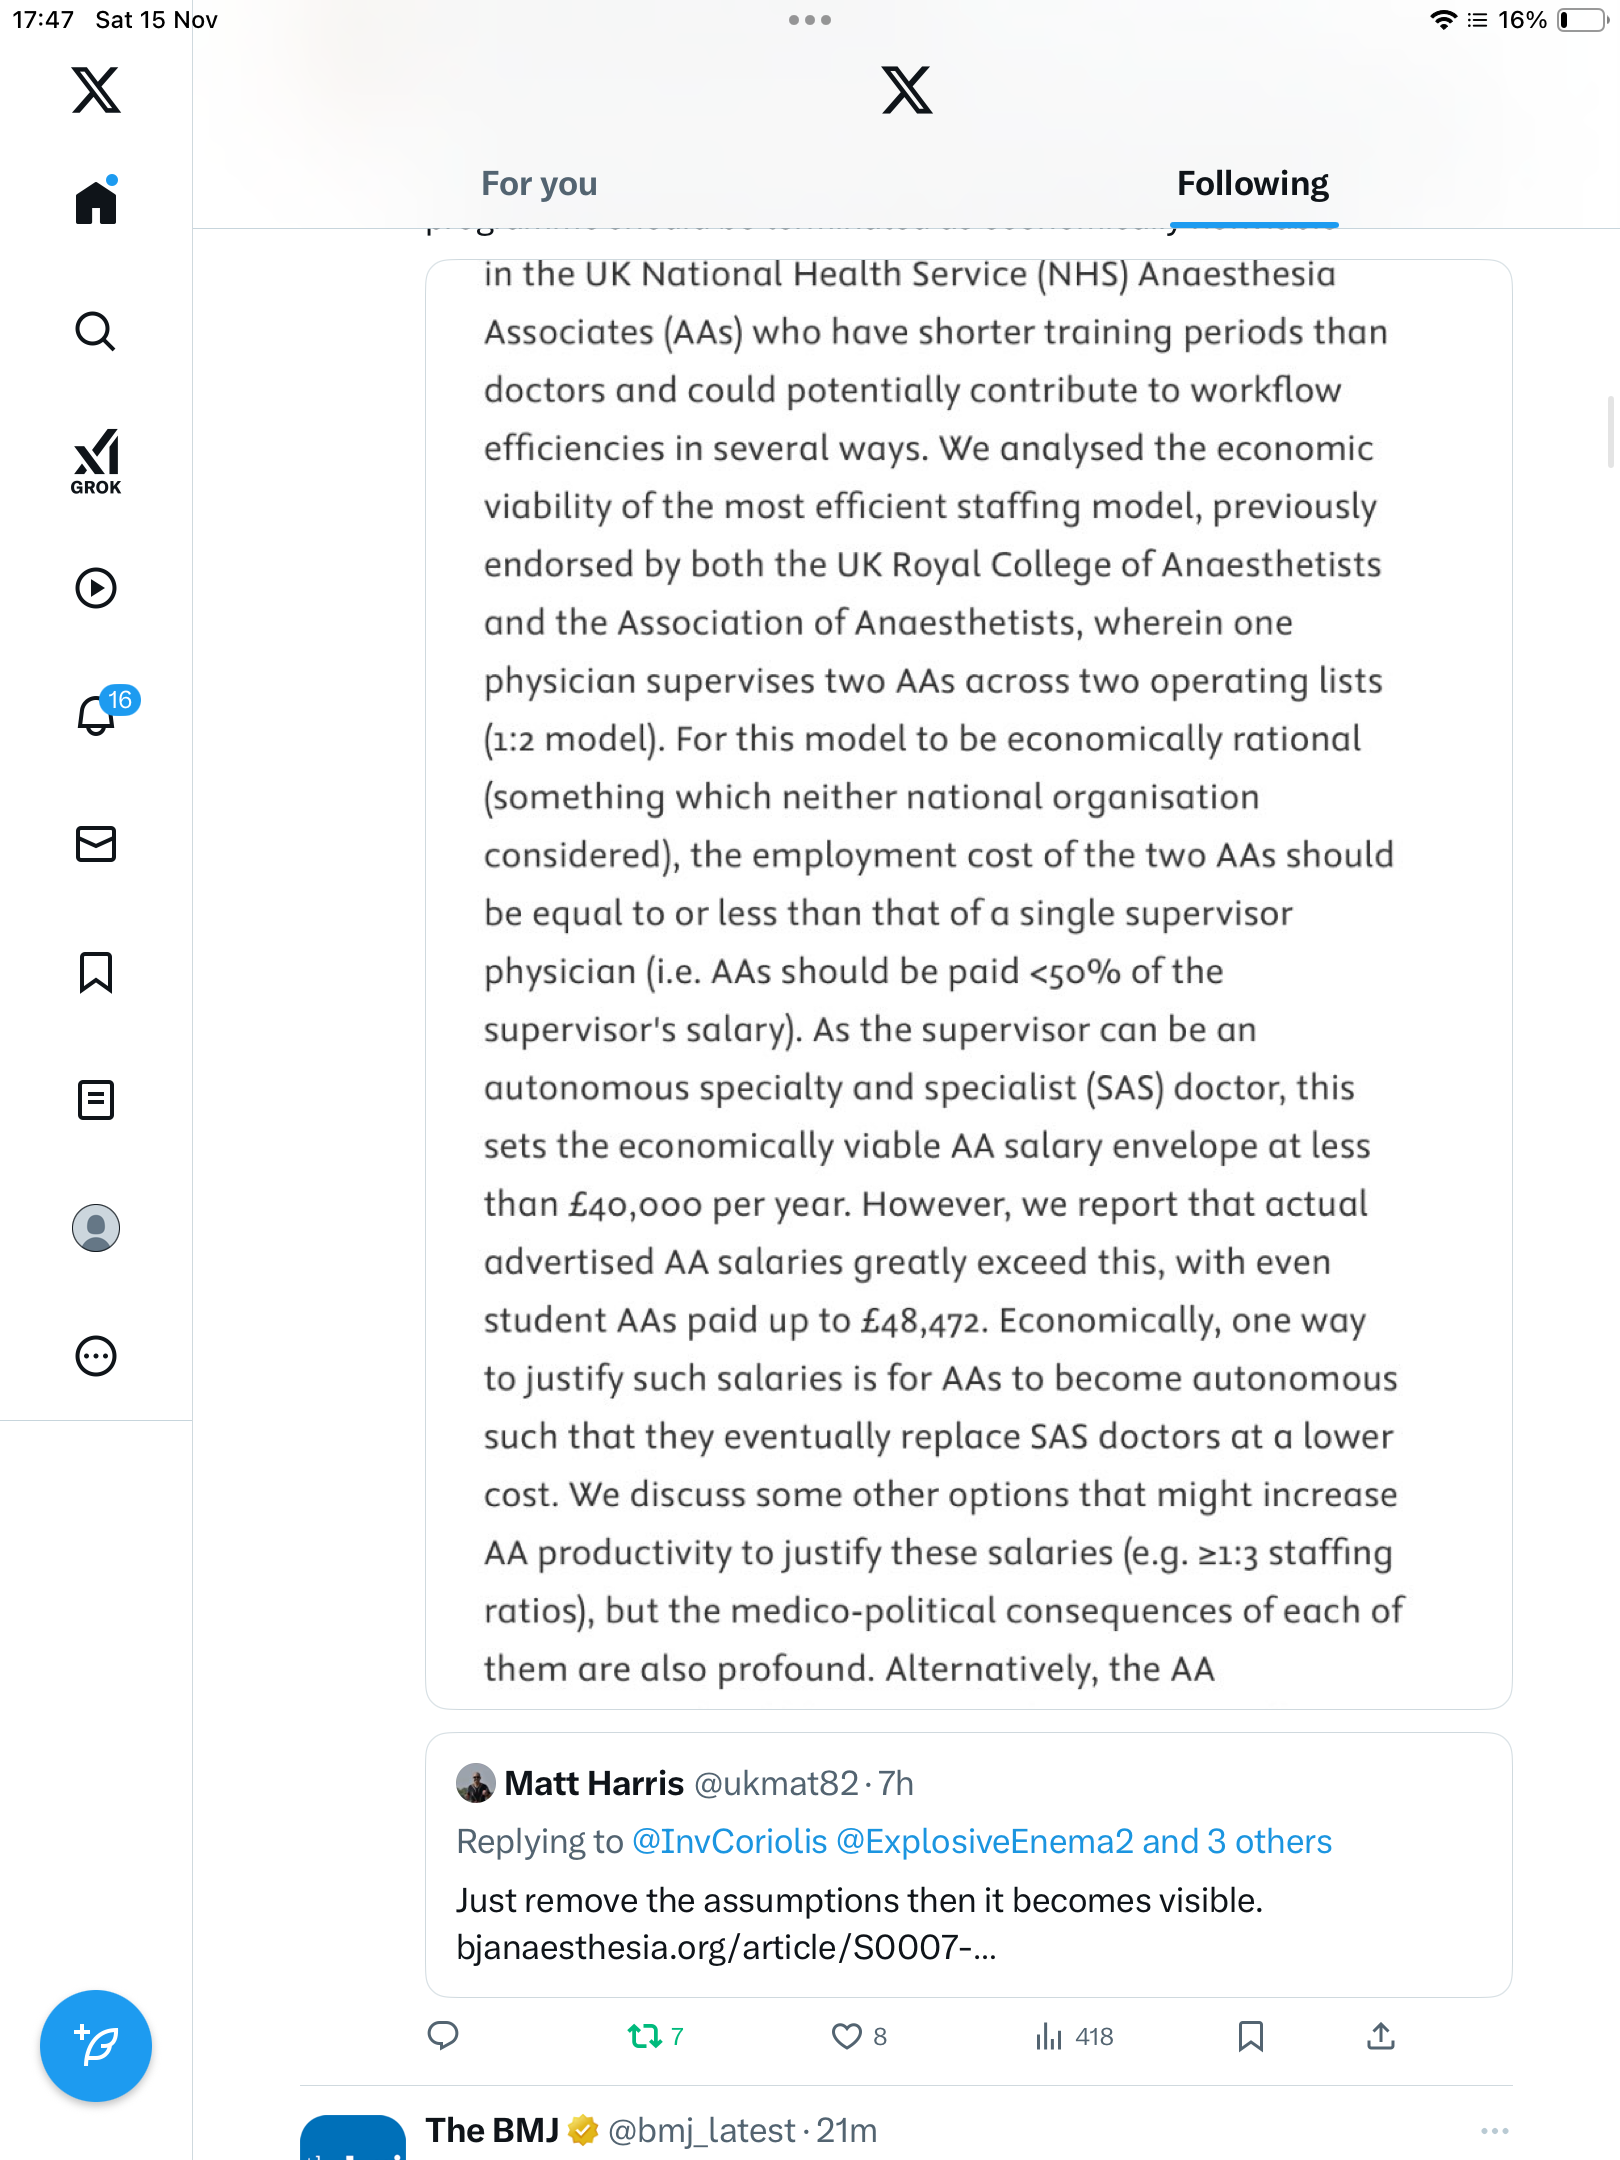The width and height of the screenshot is (1620, 2160).
Task: Expand the More options circle in sidebar
Action: [x=96, y=1356]
